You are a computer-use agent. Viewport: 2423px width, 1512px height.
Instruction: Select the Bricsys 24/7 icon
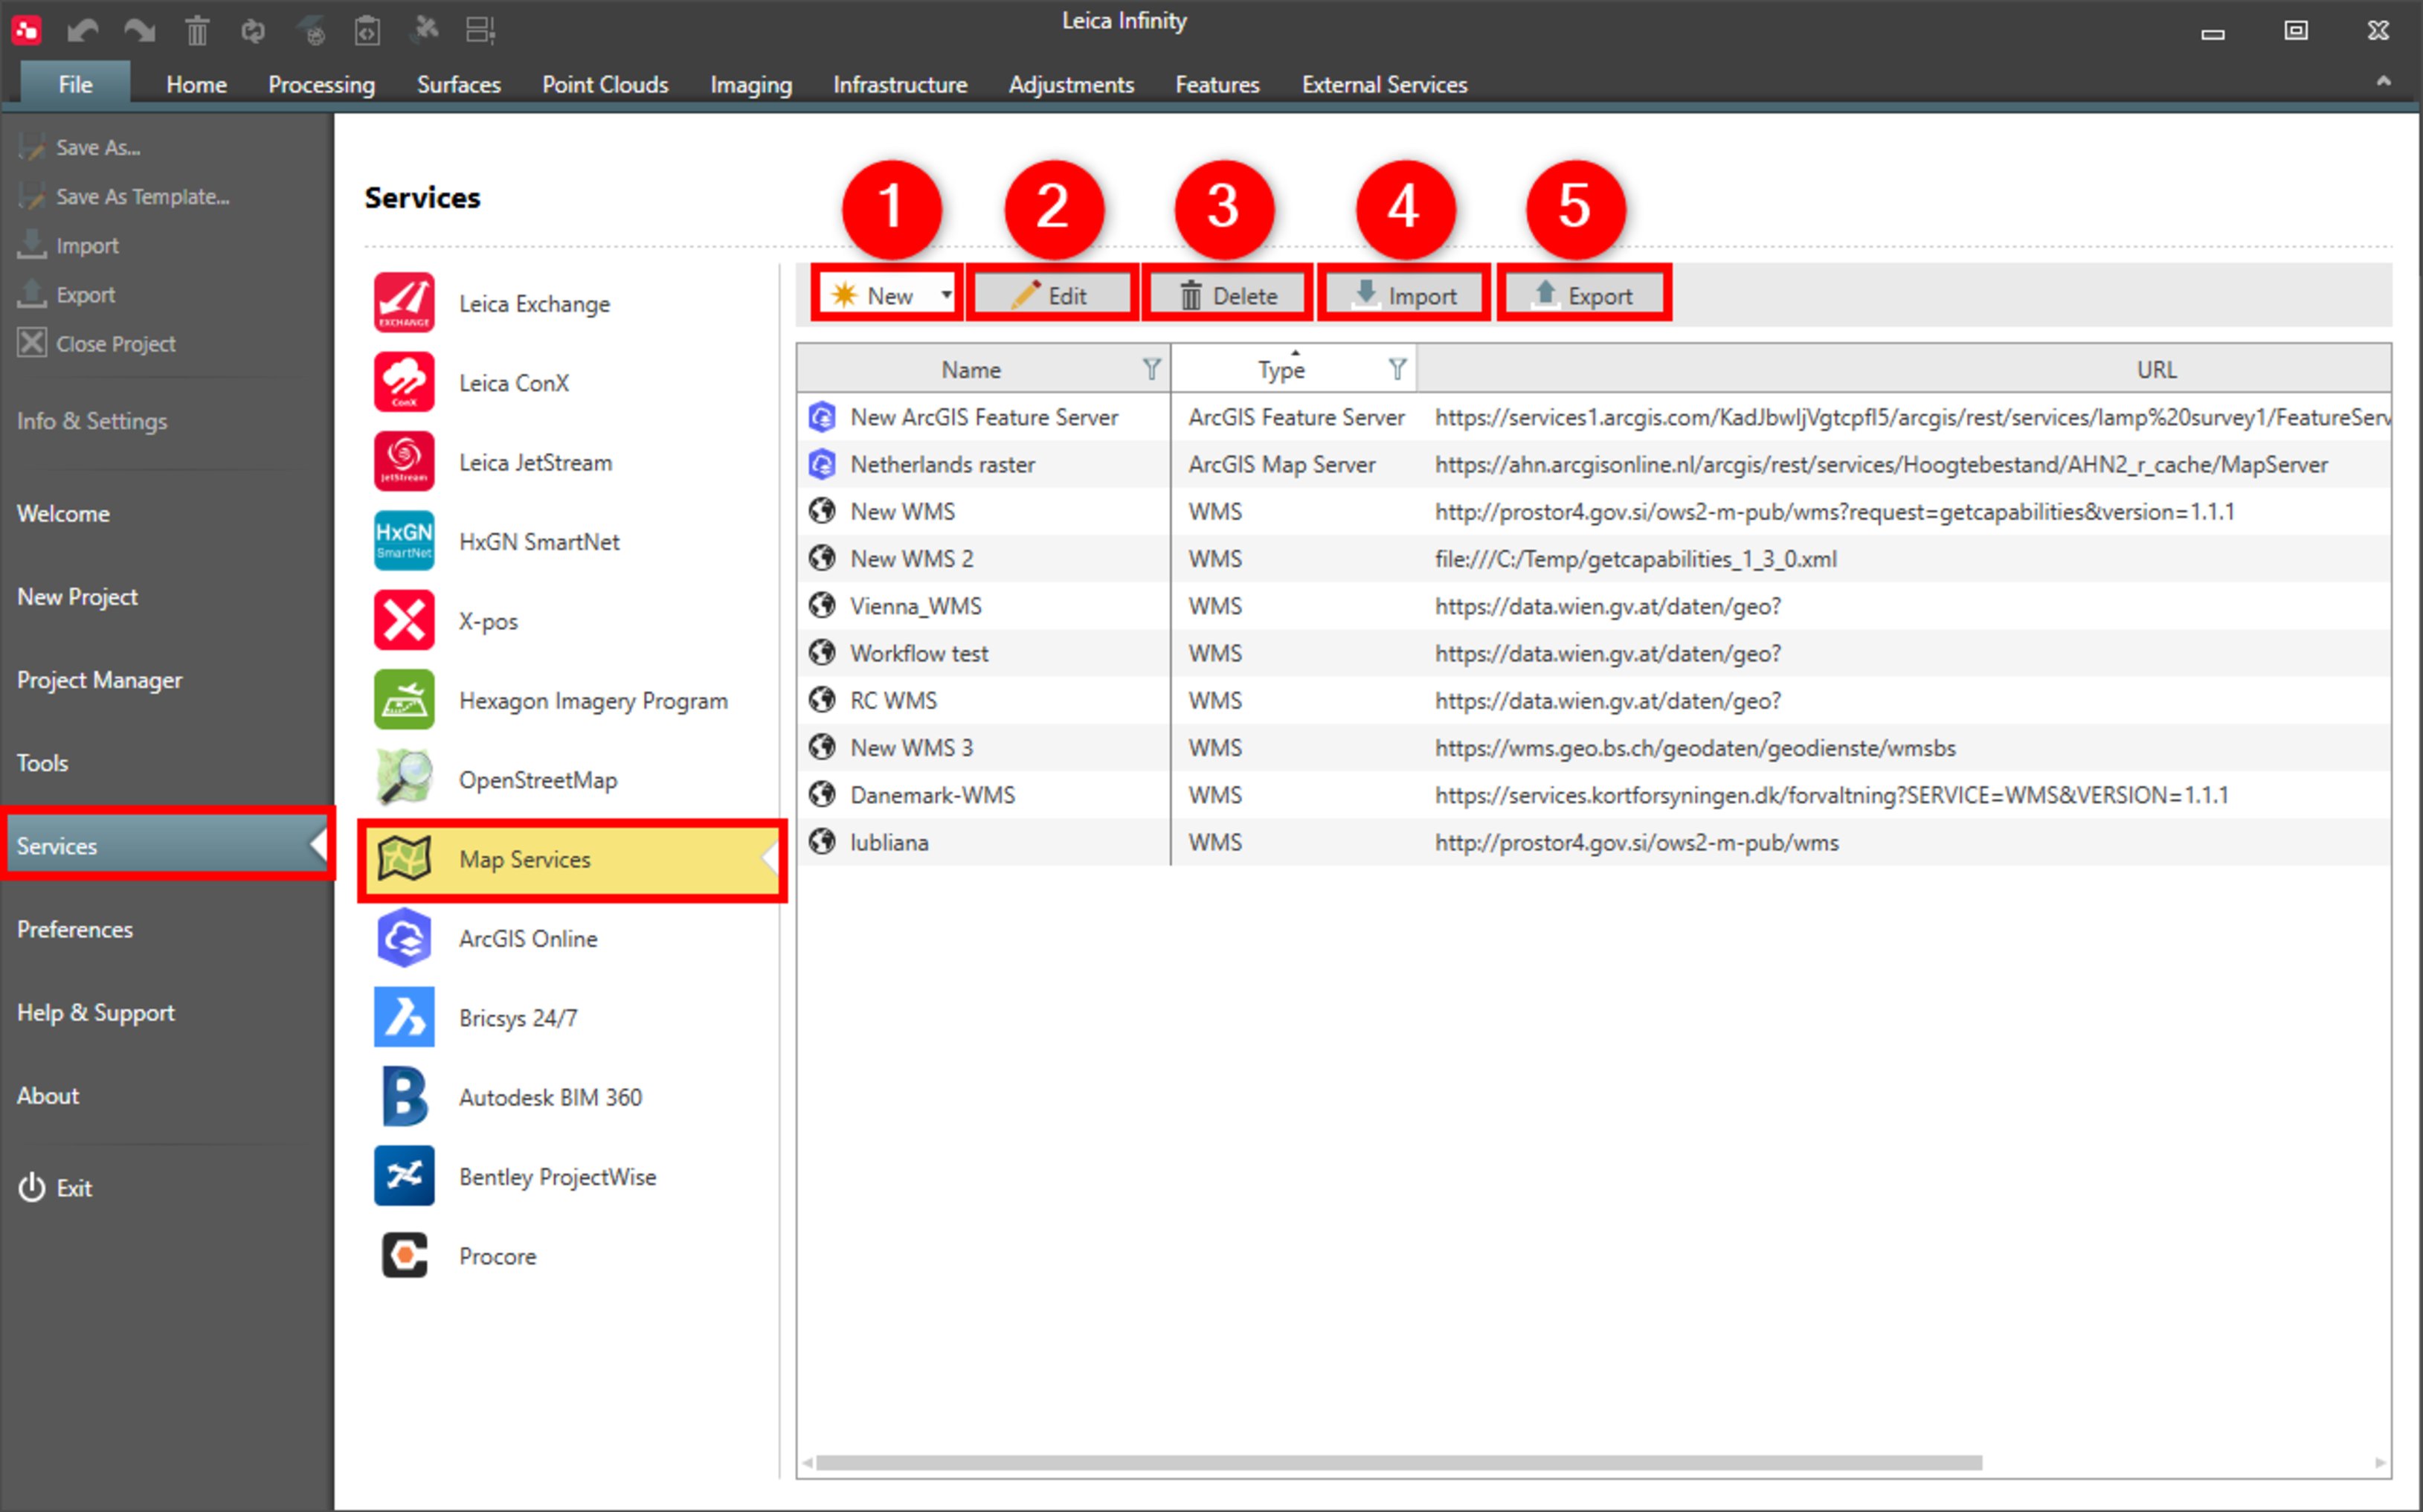click(404, 1017)
